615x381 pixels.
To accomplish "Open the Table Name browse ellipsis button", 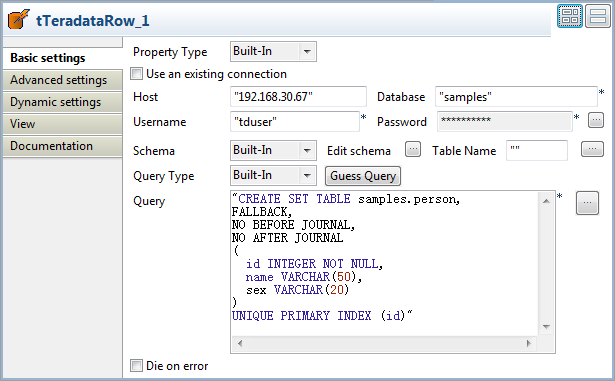I will (x=592, y=149).
